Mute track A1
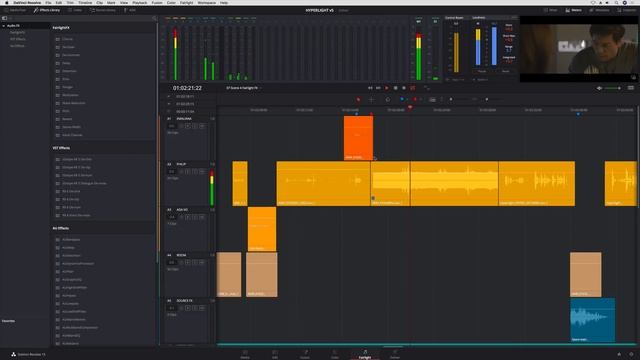Viewport: 640px width, 360px height. pyautogui.click(x=202, y=126)
